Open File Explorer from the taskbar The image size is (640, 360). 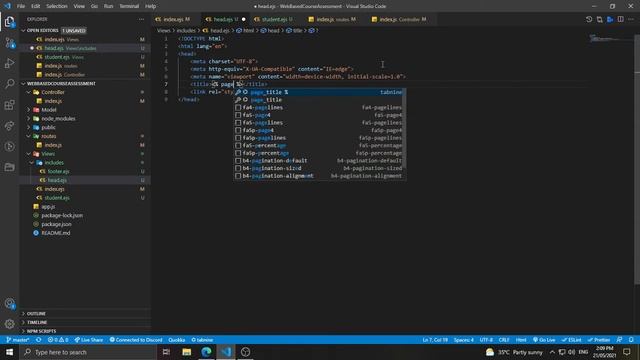[187, 352]
